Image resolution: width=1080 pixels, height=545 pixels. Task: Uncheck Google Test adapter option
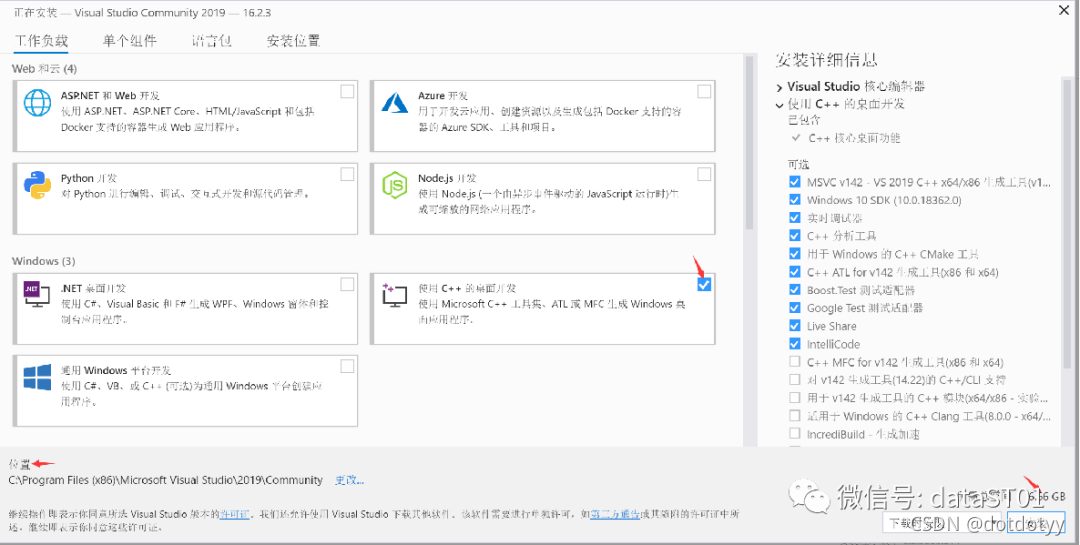coord(794,308)
